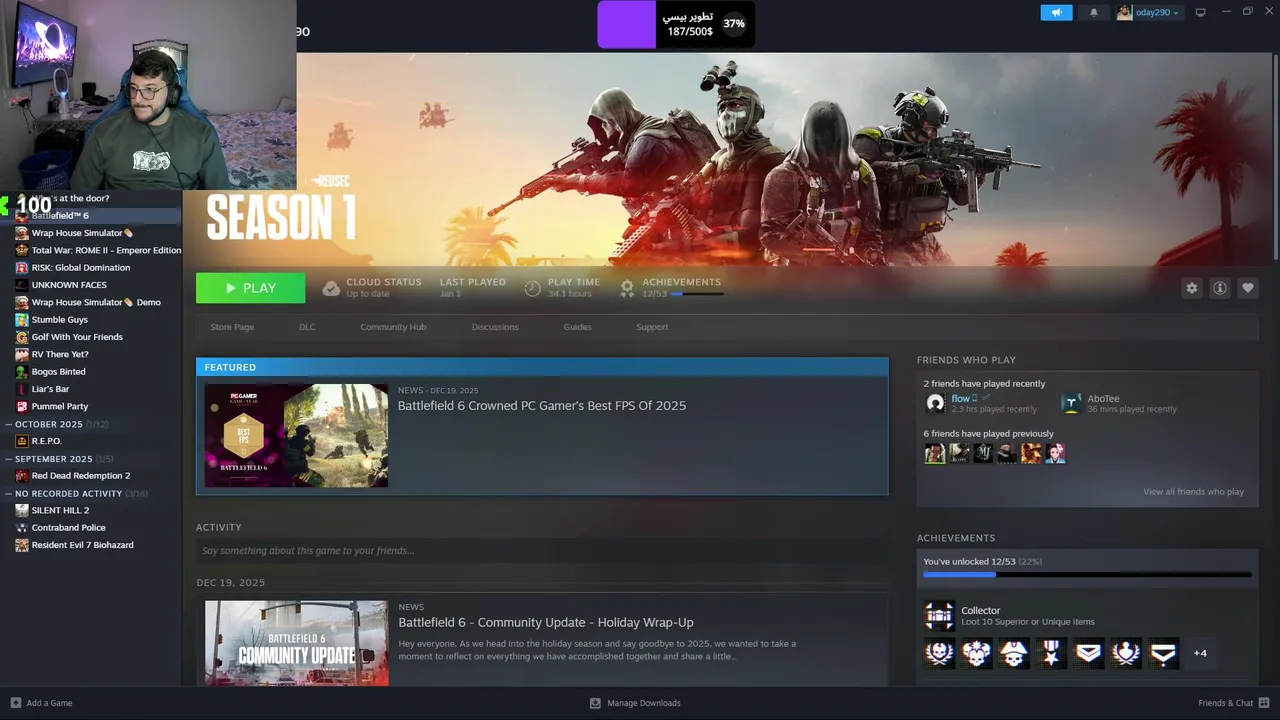Click the medal star achievement badge
This screenshot has height=720, width=1280.
click(1051, 653)
